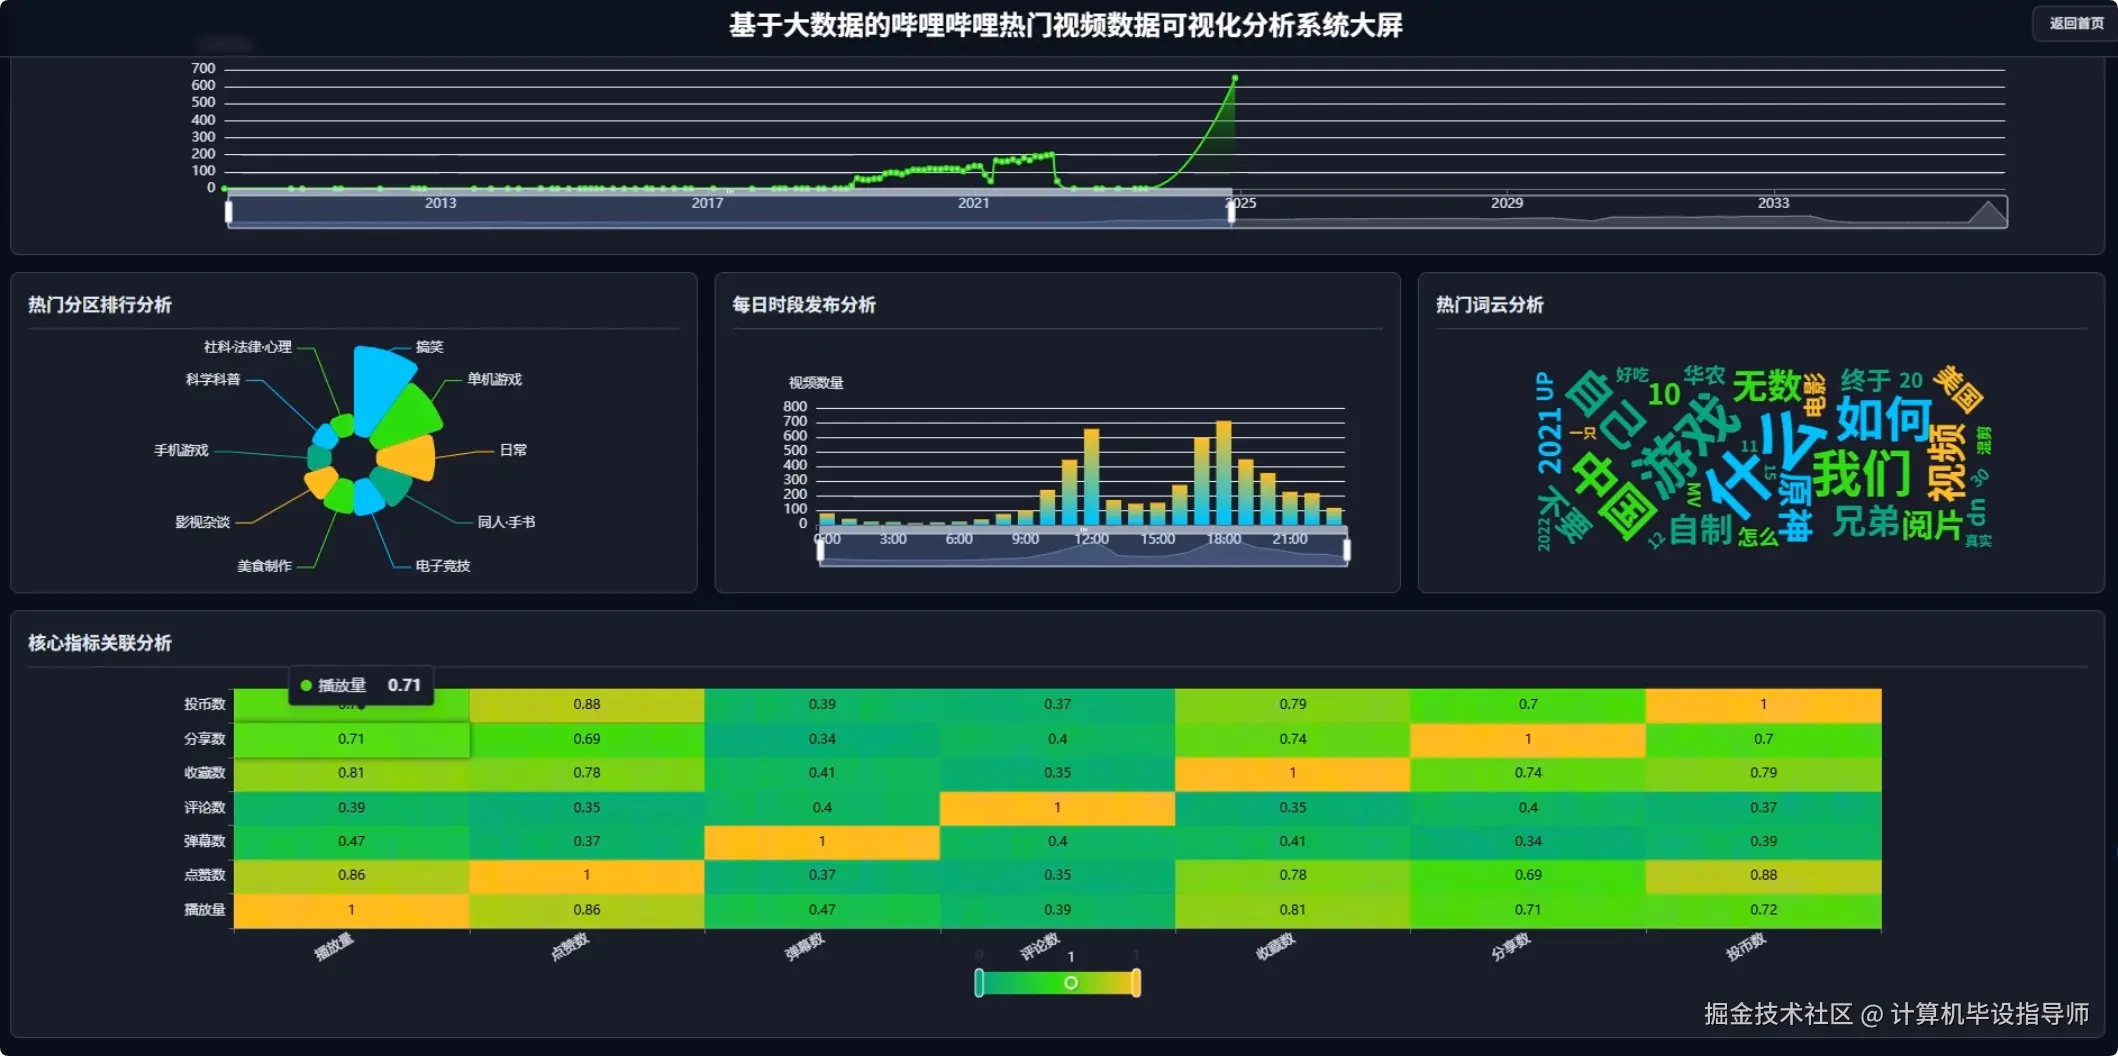Click the circular indicator on the heatmap color scale
Viewport: 2118px width, 1056px height.
[1071, 983]
